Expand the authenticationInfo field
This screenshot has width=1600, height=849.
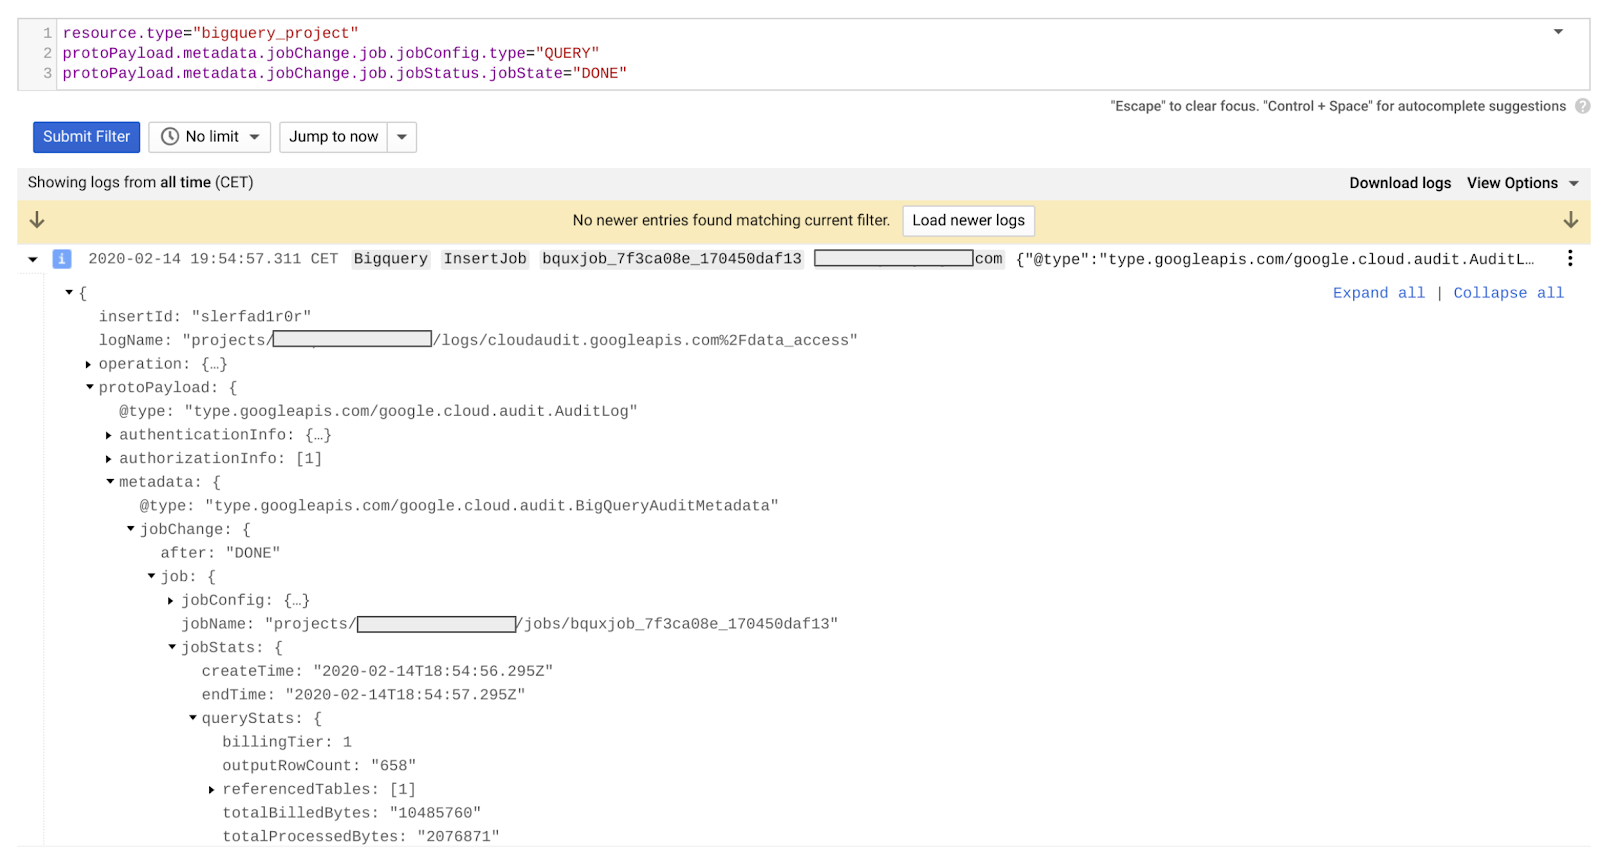109,435
